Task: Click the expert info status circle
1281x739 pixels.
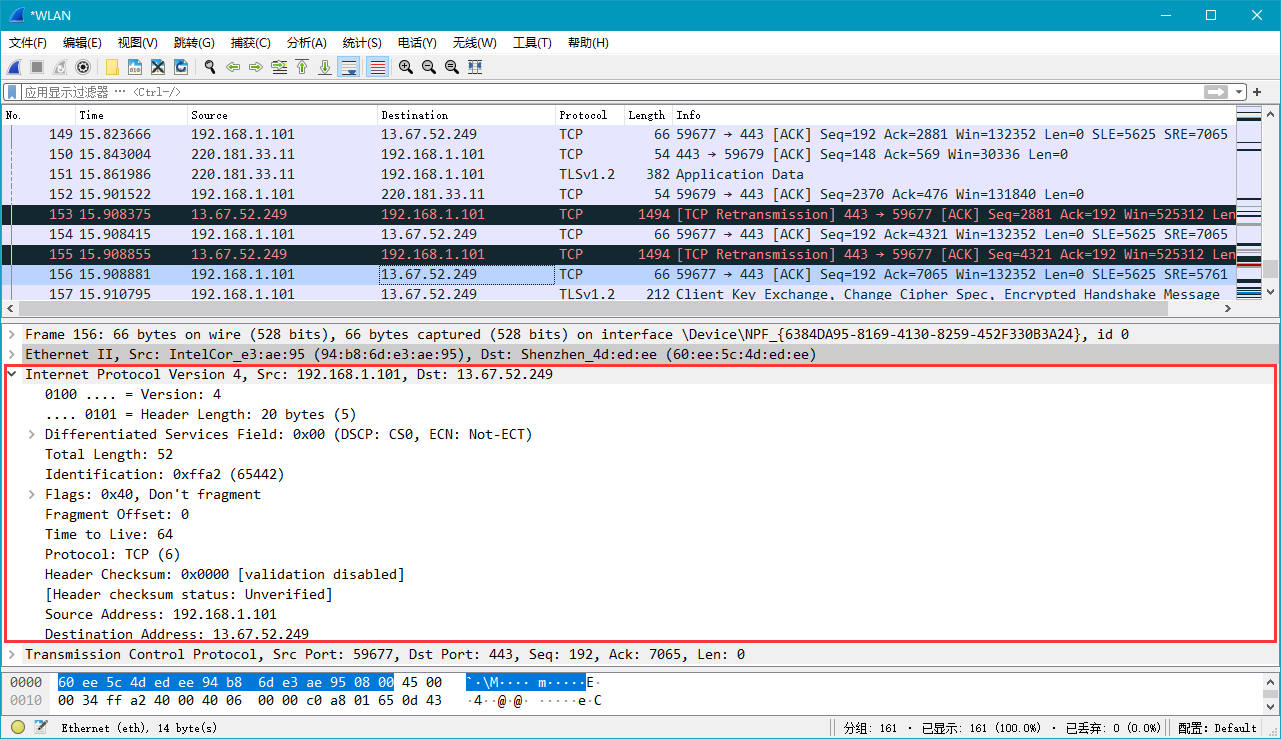Action: (18, 727)
